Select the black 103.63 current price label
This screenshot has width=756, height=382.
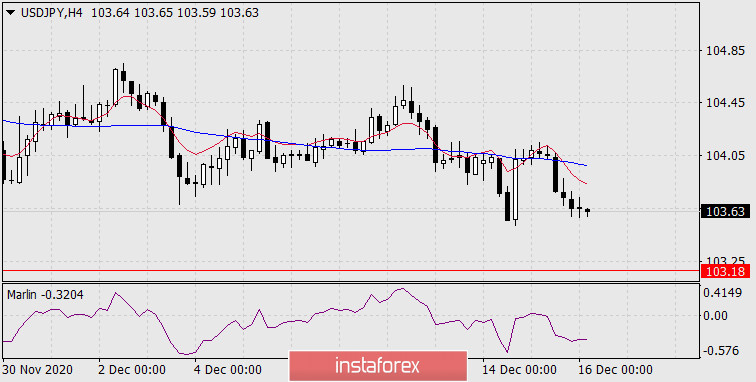725,211
